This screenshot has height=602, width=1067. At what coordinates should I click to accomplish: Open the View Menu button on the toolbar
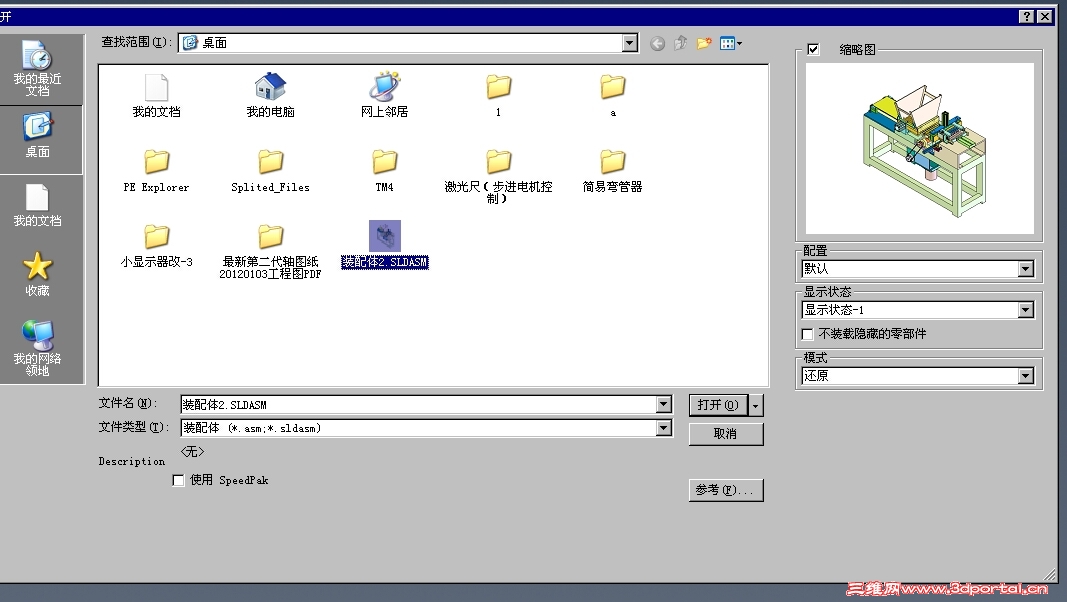[x=727, y=42]
